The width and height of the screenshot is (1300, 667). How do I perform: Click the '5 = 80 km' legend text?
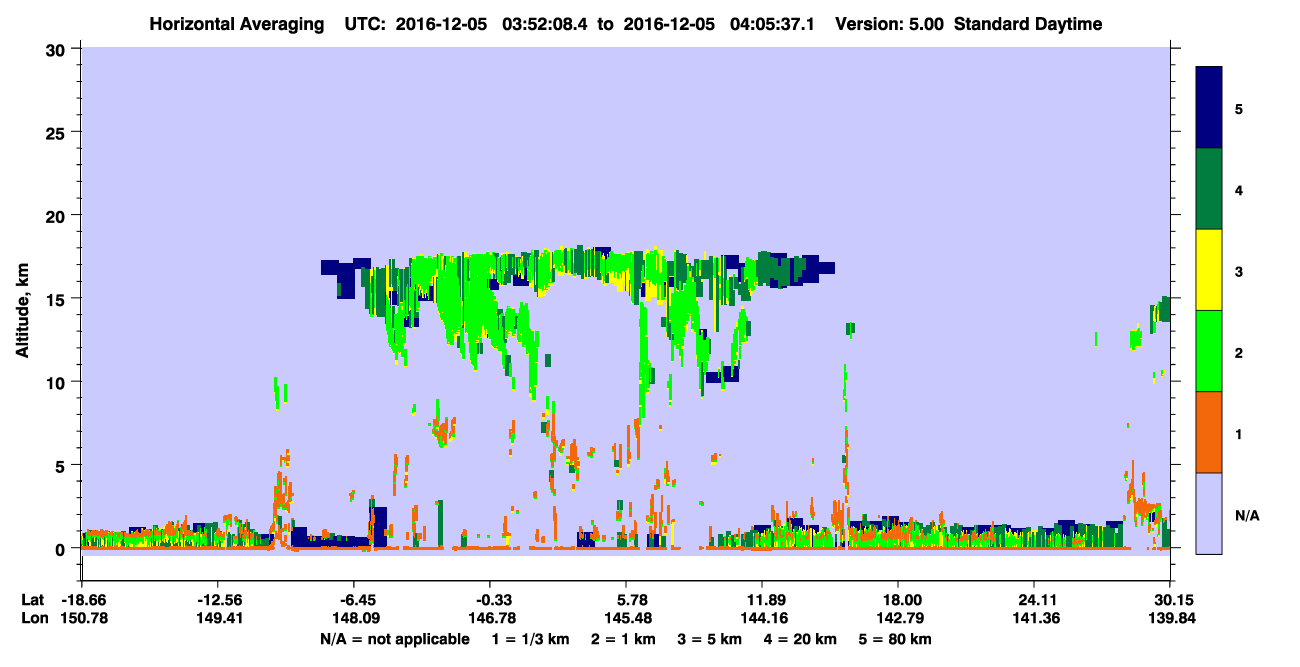click(896, 639)
